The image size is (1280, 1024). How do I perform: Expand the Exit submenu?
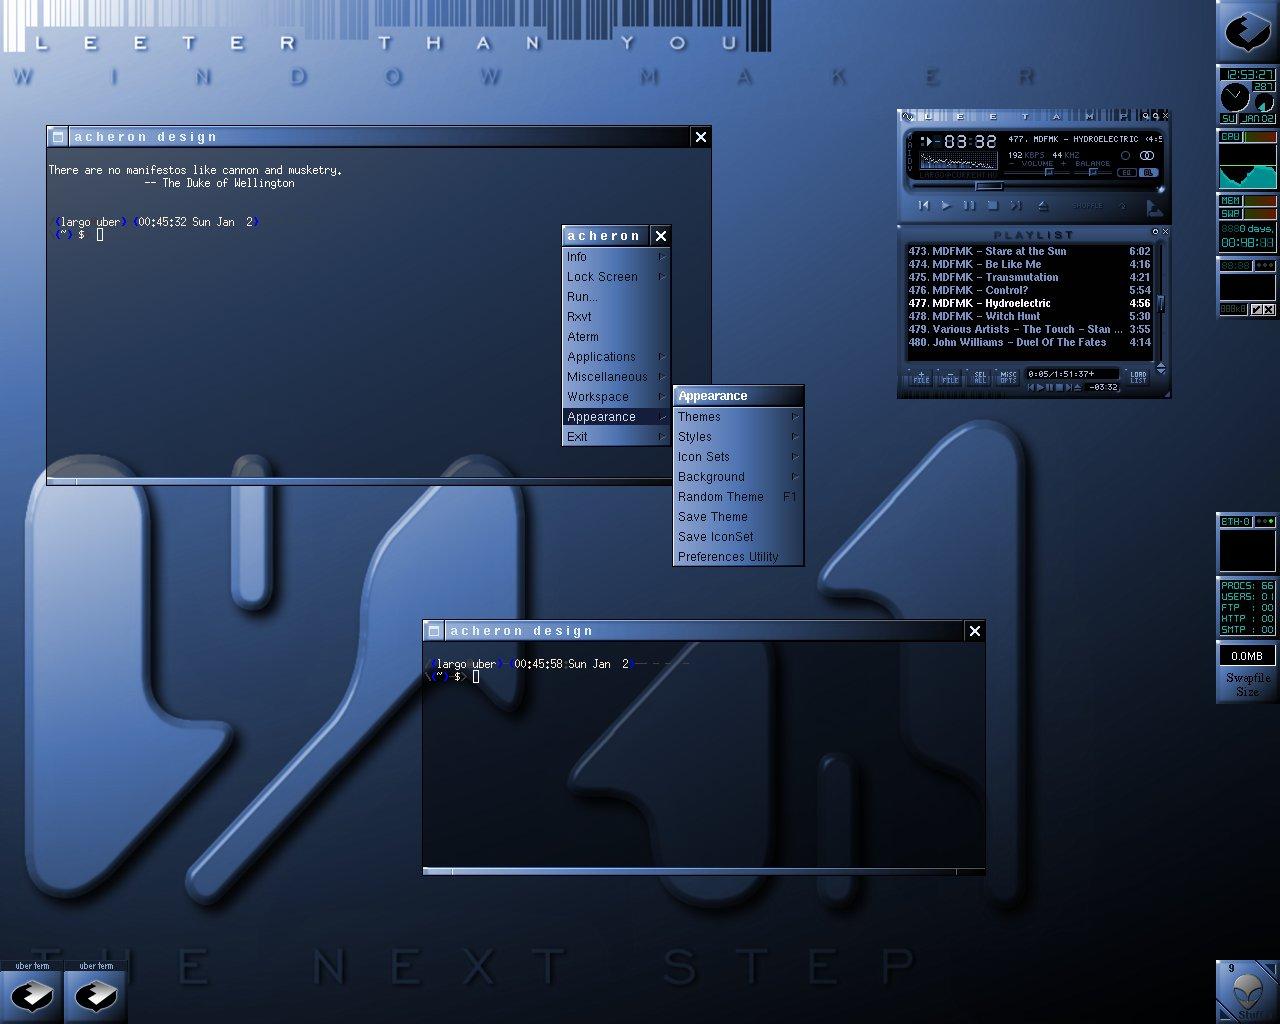(x=616, y=437)
